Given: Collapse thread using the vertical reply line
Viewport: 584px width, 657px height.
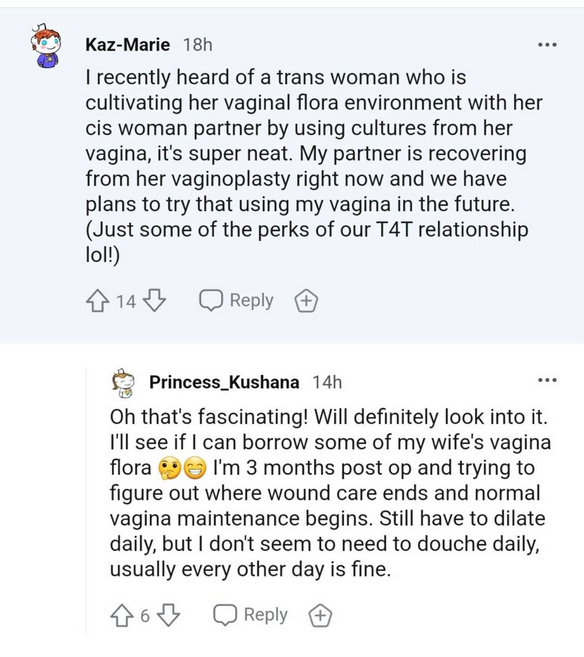Looking at the screenshot, I should tap(86, 501).
